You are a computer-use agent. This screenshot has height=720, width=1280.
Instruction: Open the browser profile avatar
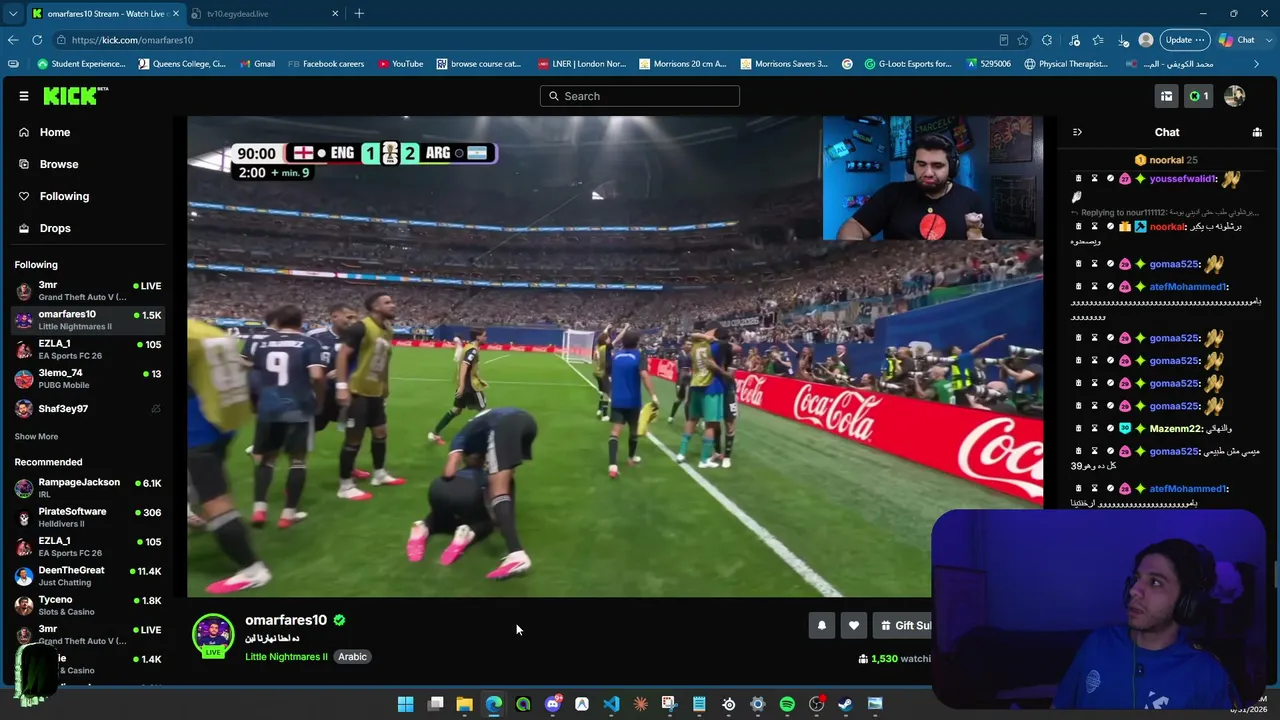coord(1146,40)
